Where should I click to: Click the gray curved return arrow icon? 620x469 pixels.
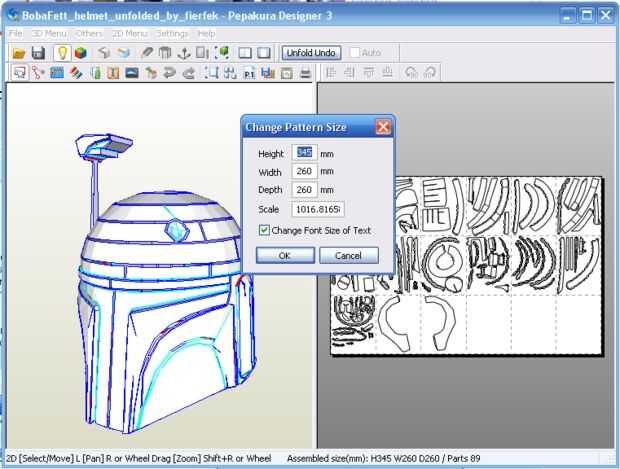point(169,73)
